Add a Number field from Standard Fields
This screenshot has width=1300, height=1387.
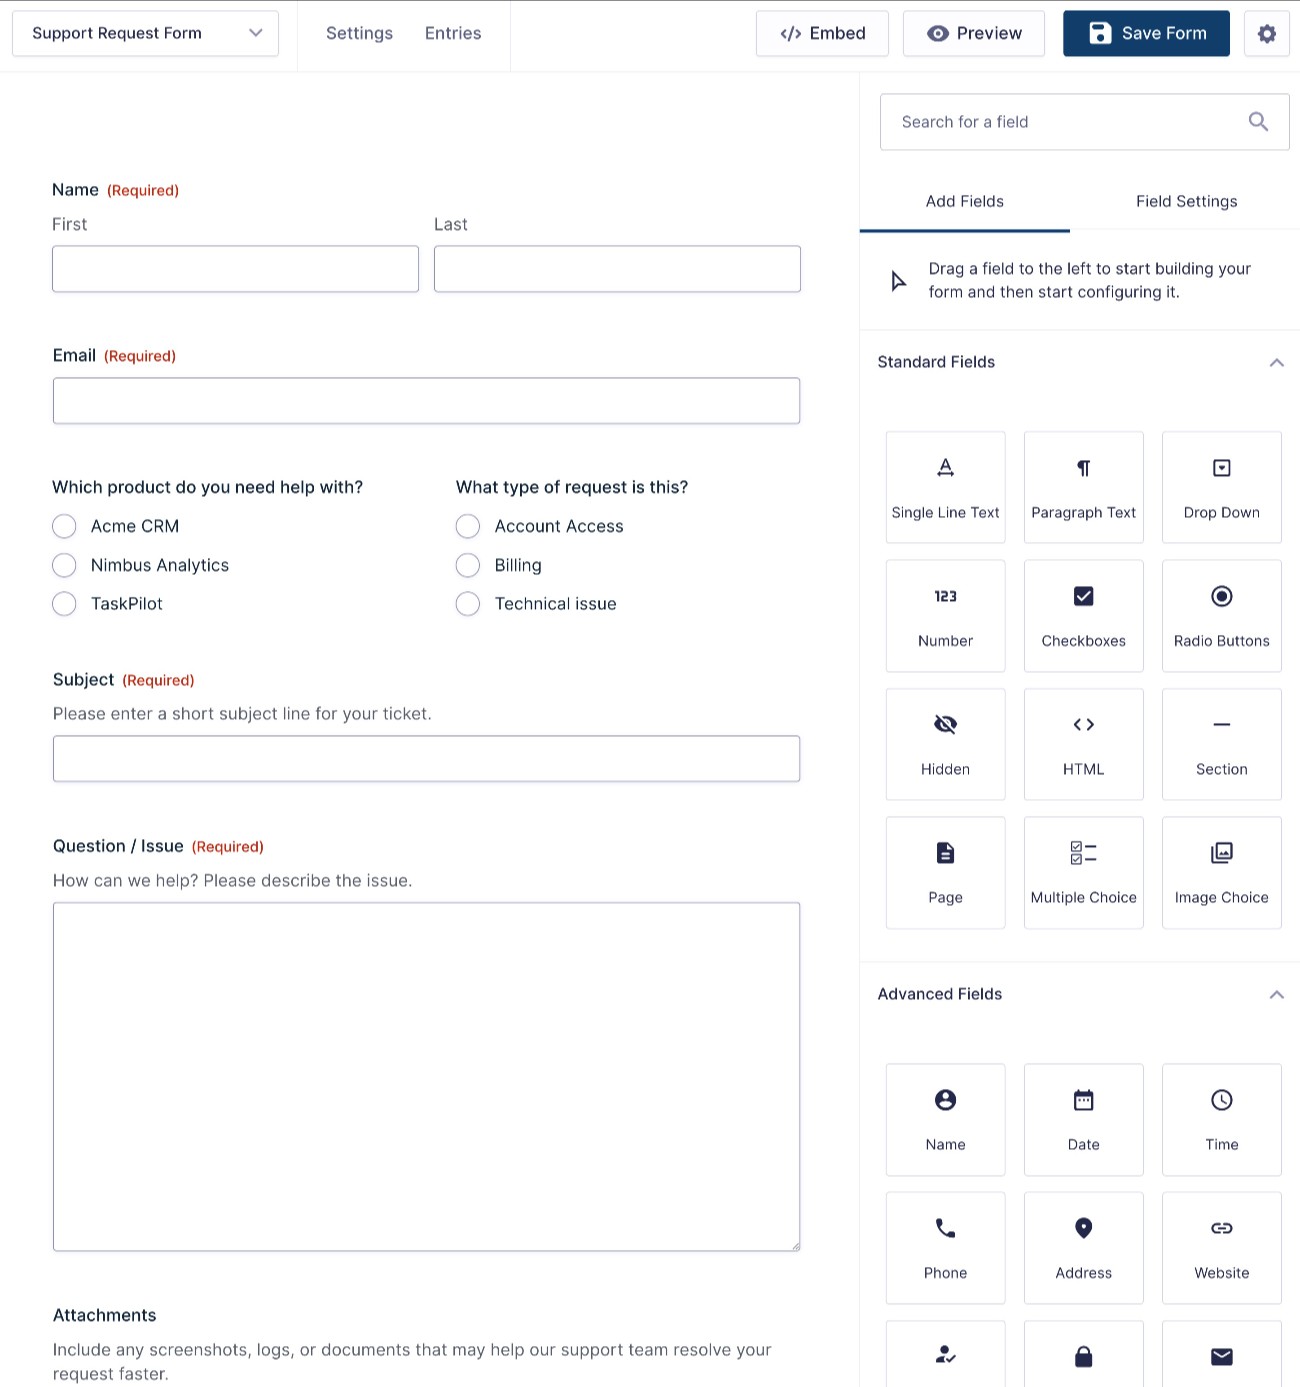(945, 615)
